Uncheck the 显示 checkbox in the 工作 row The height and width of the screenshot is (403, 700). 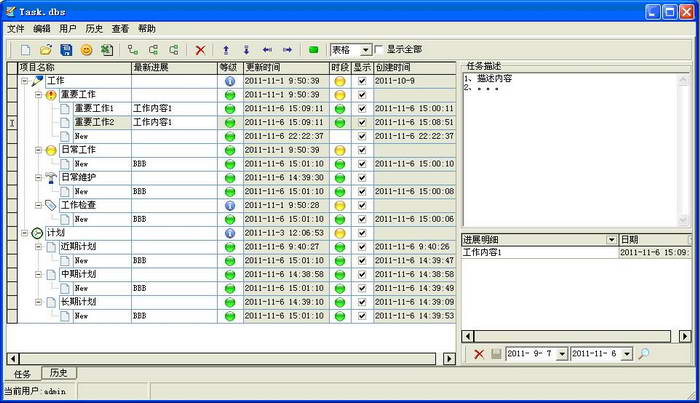(x=361, y=81)
